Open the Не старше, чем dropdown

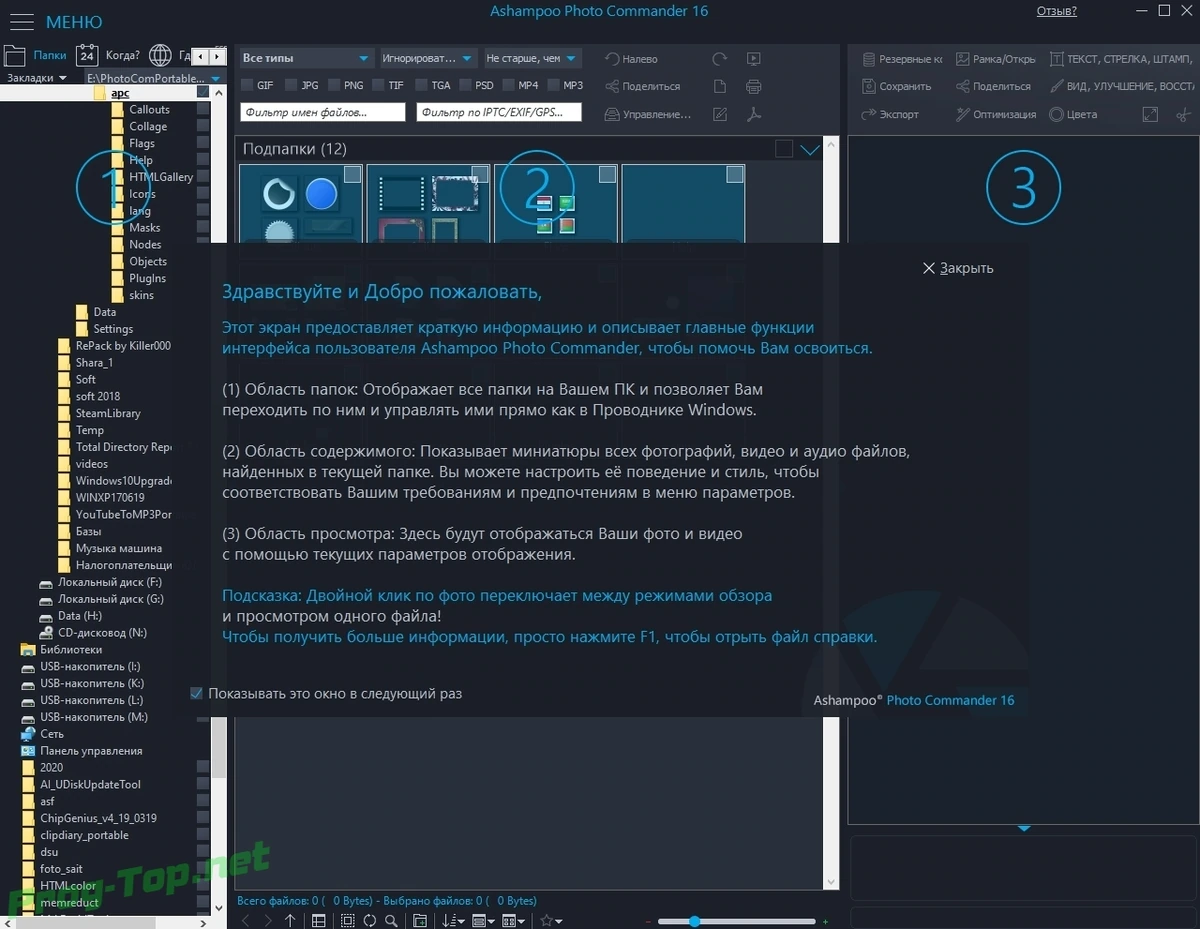531,59
